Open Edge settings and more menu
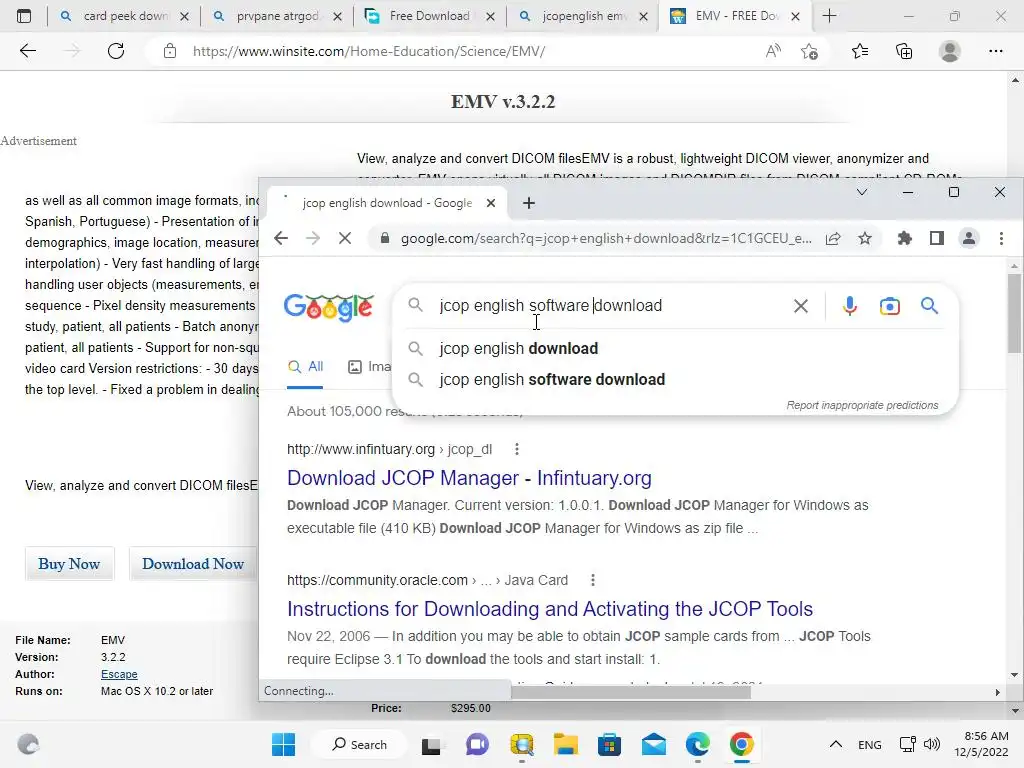Image resolution: width=1024 pixels, height=768 pixels. 995,51
